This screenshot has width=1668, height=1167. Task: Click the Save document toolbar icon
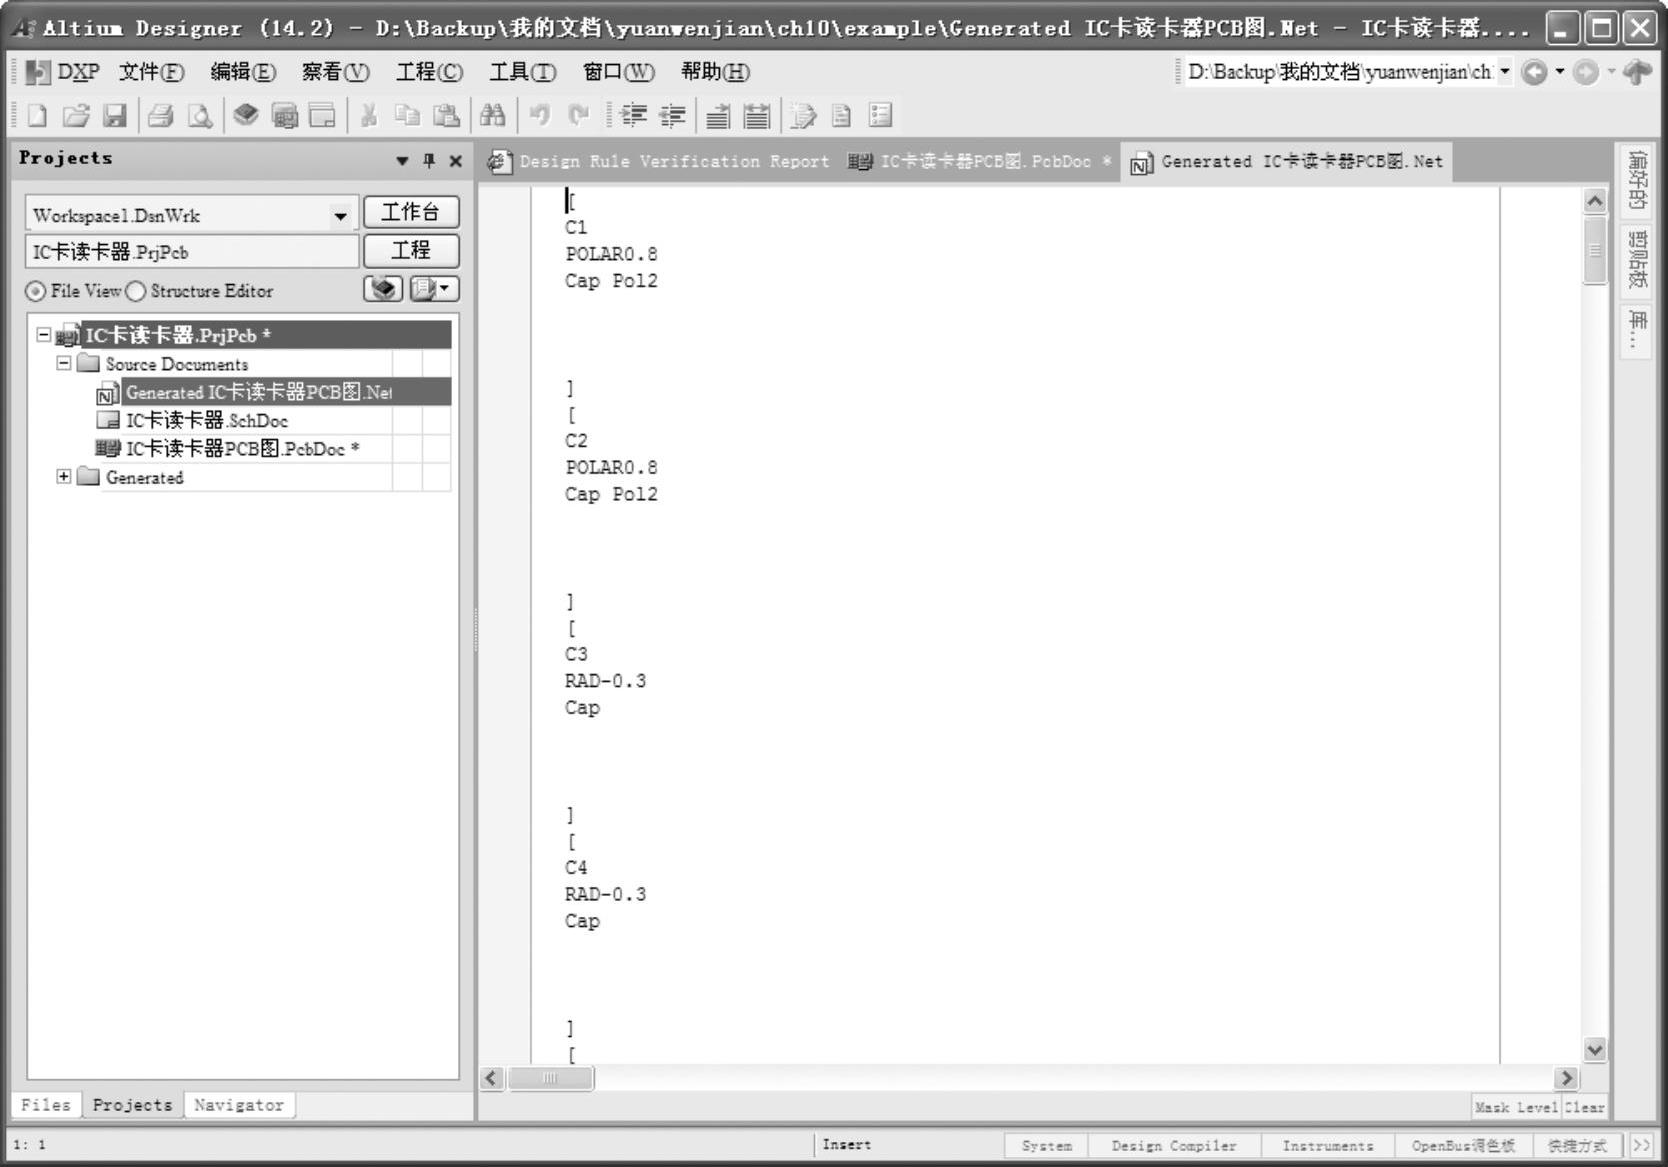pyautogui.click(x=115, y=116)
